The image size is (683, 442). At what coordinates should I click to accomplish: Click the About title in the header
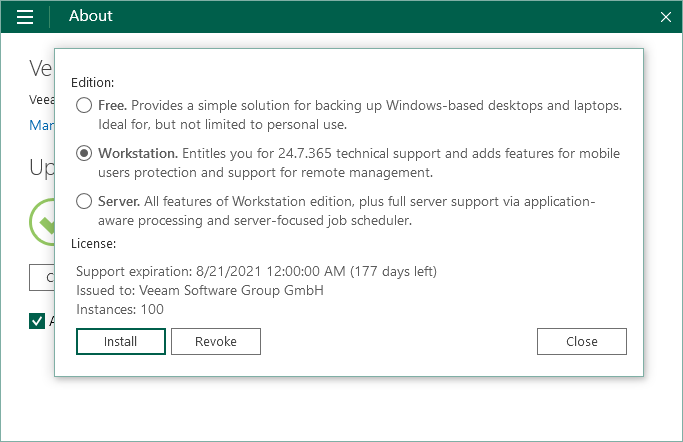pyautogui.click(x=91, y=17)
